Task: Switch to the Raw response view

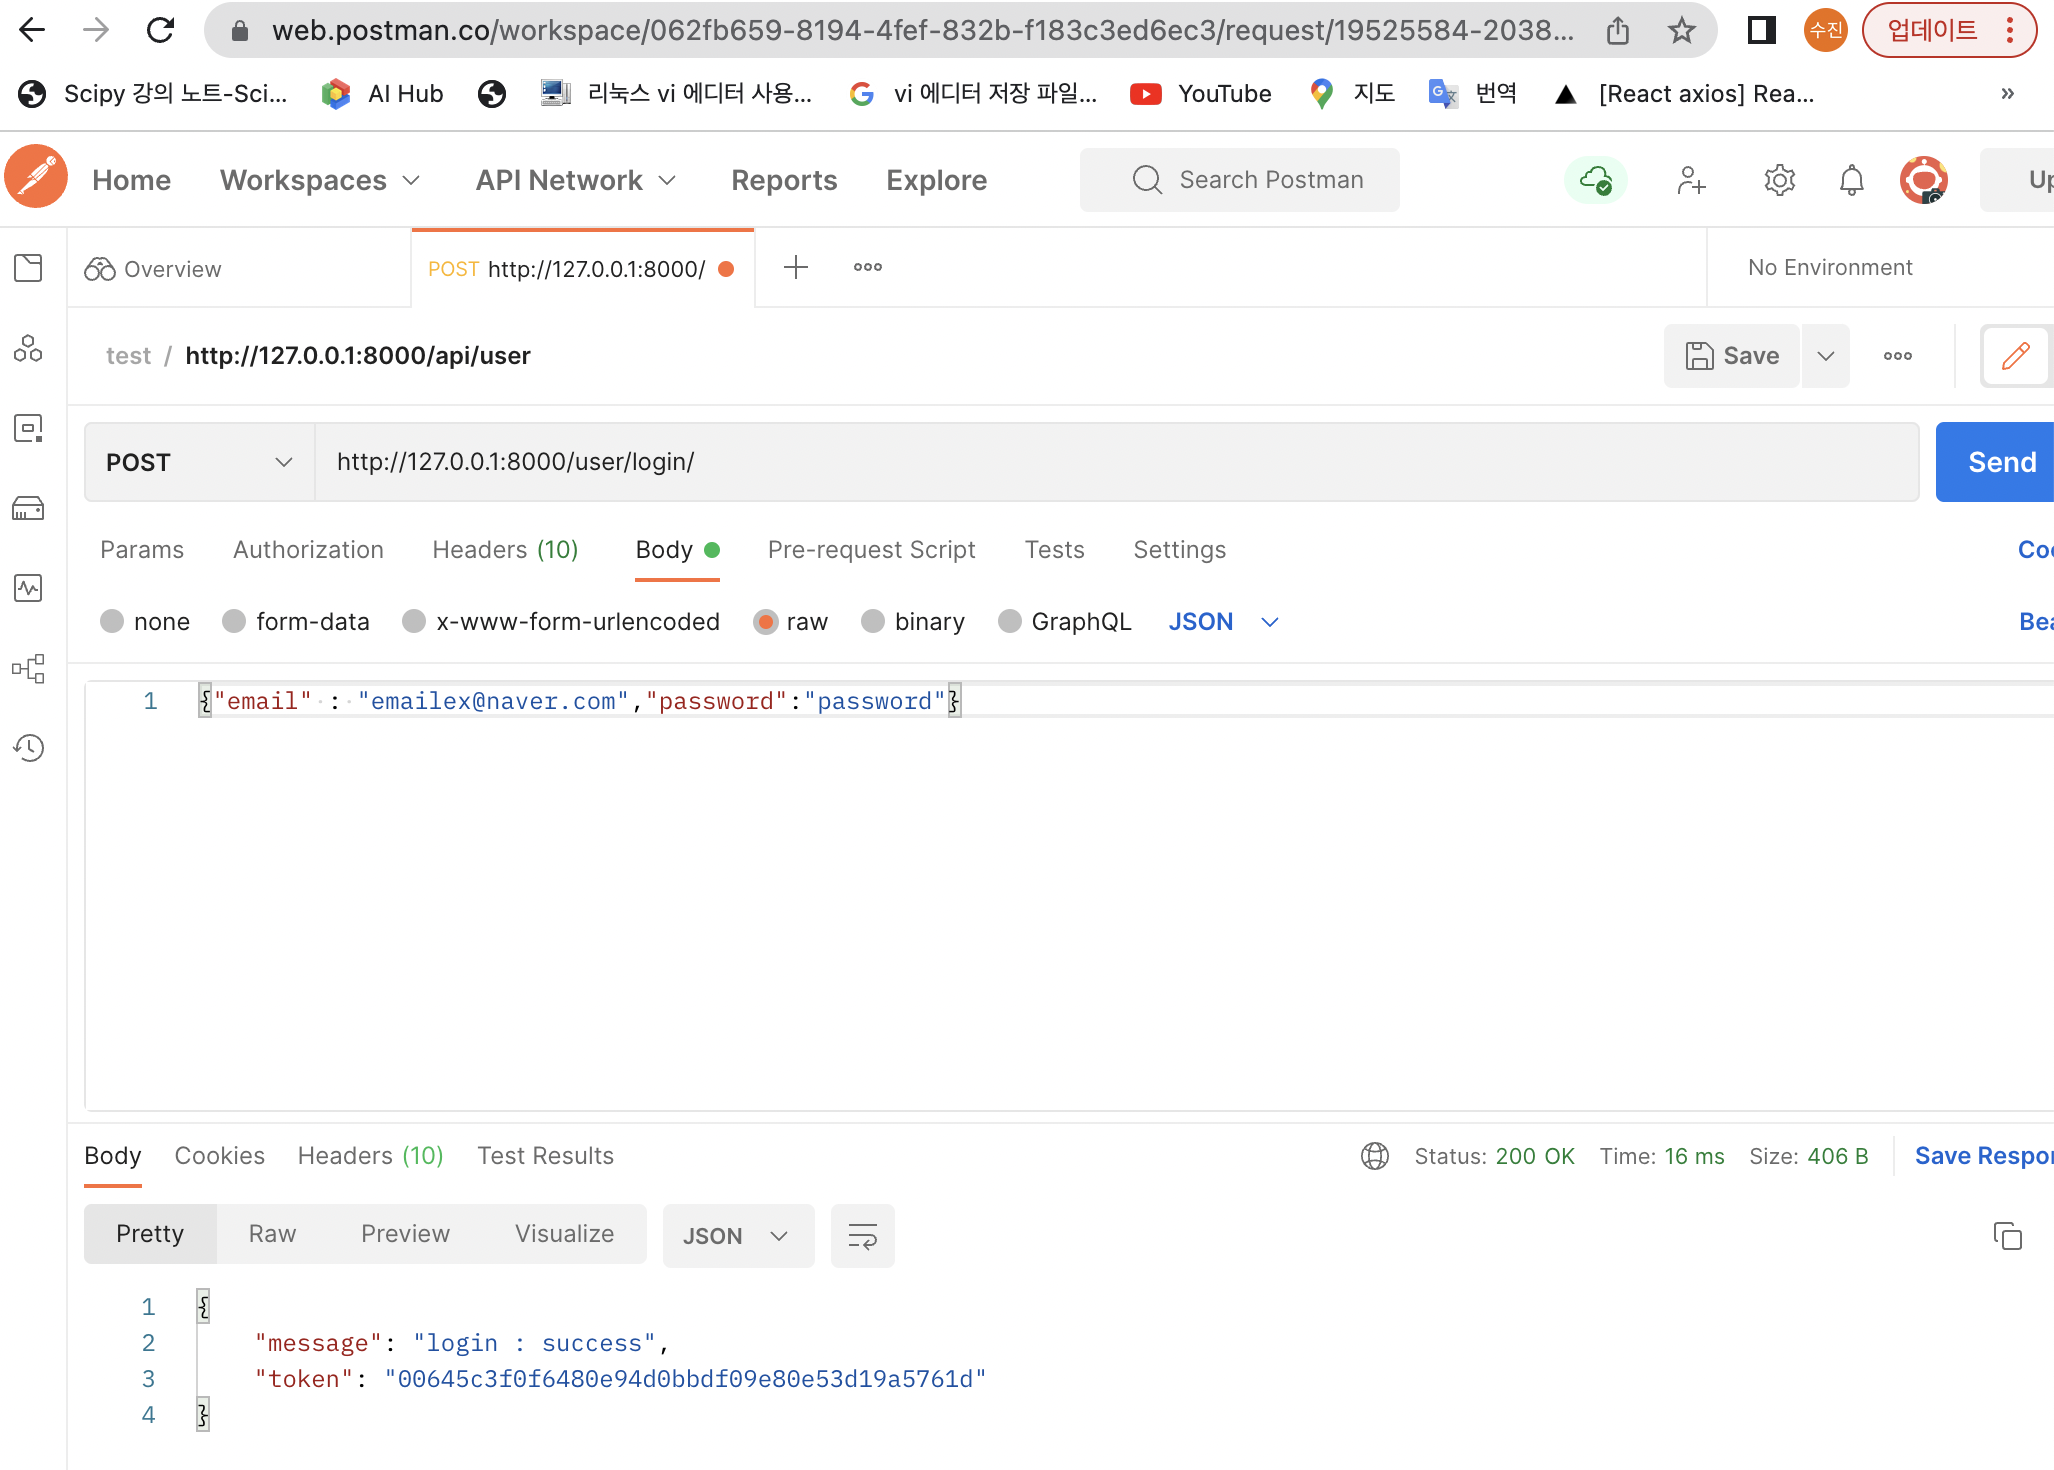Action: tap(272, 1234)
